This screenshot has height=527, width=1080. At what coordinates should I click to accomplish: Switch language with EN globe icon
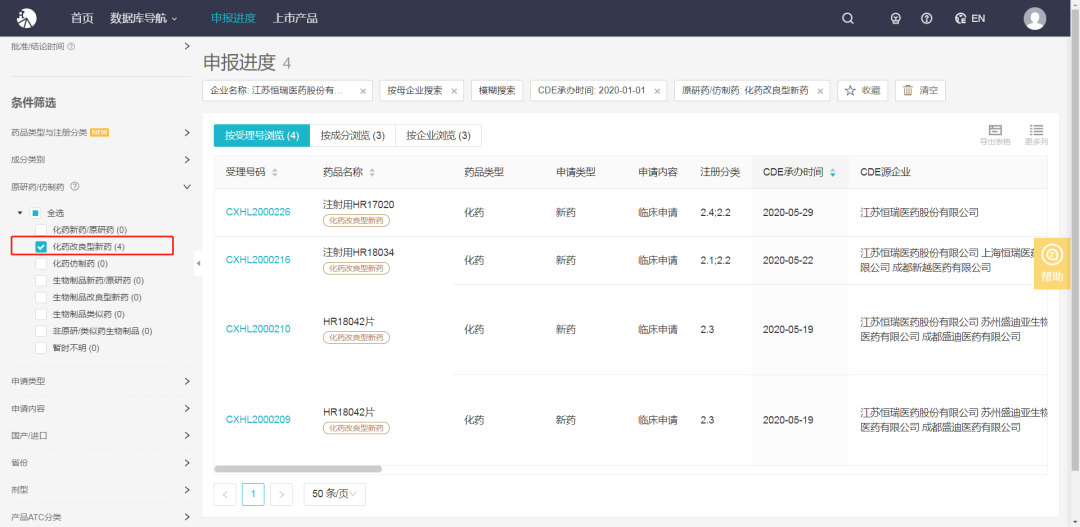click(970, 19)
